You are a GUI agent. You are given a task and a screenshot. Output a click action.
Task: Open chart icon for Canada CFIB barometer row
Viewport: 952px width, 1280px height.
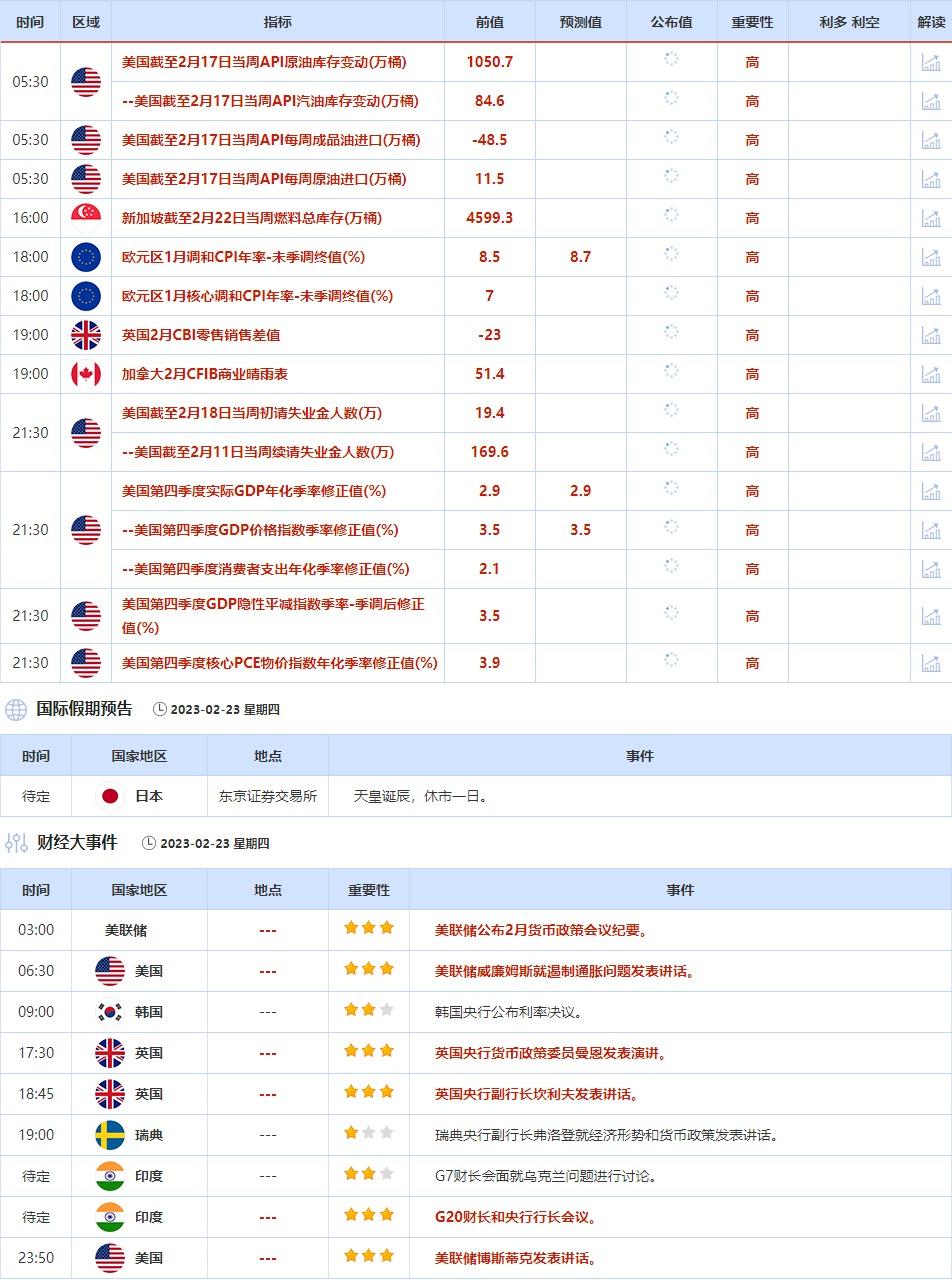pos(931,374)
